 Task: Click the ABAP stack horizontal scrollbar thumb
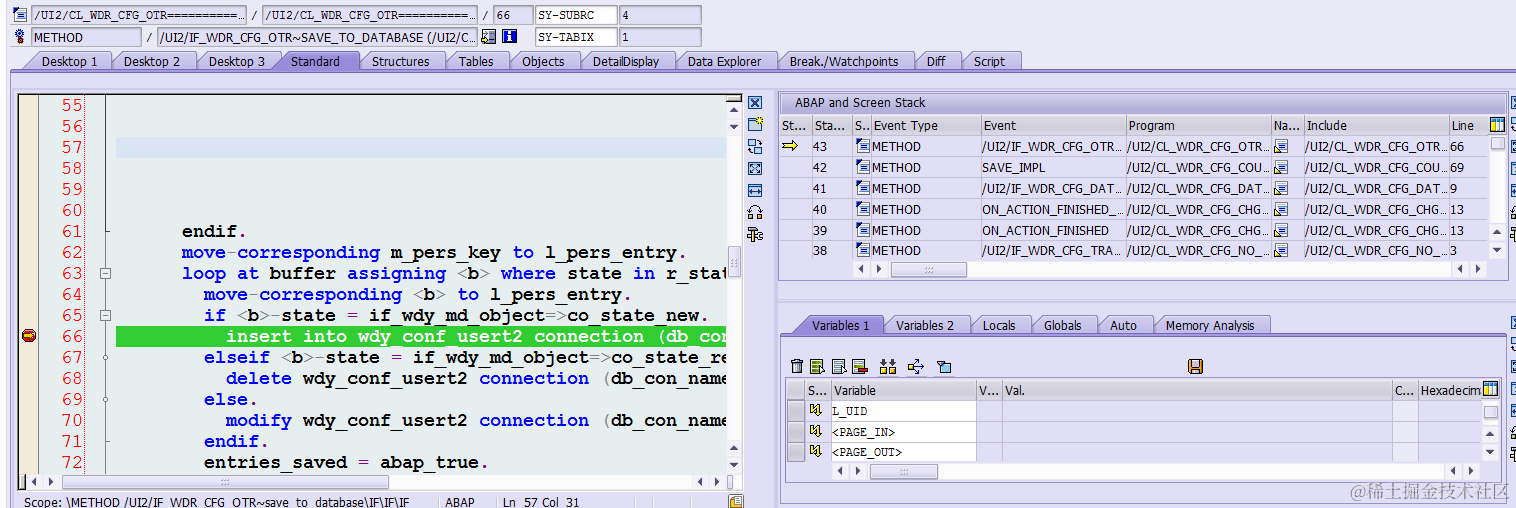pos(928,270)
